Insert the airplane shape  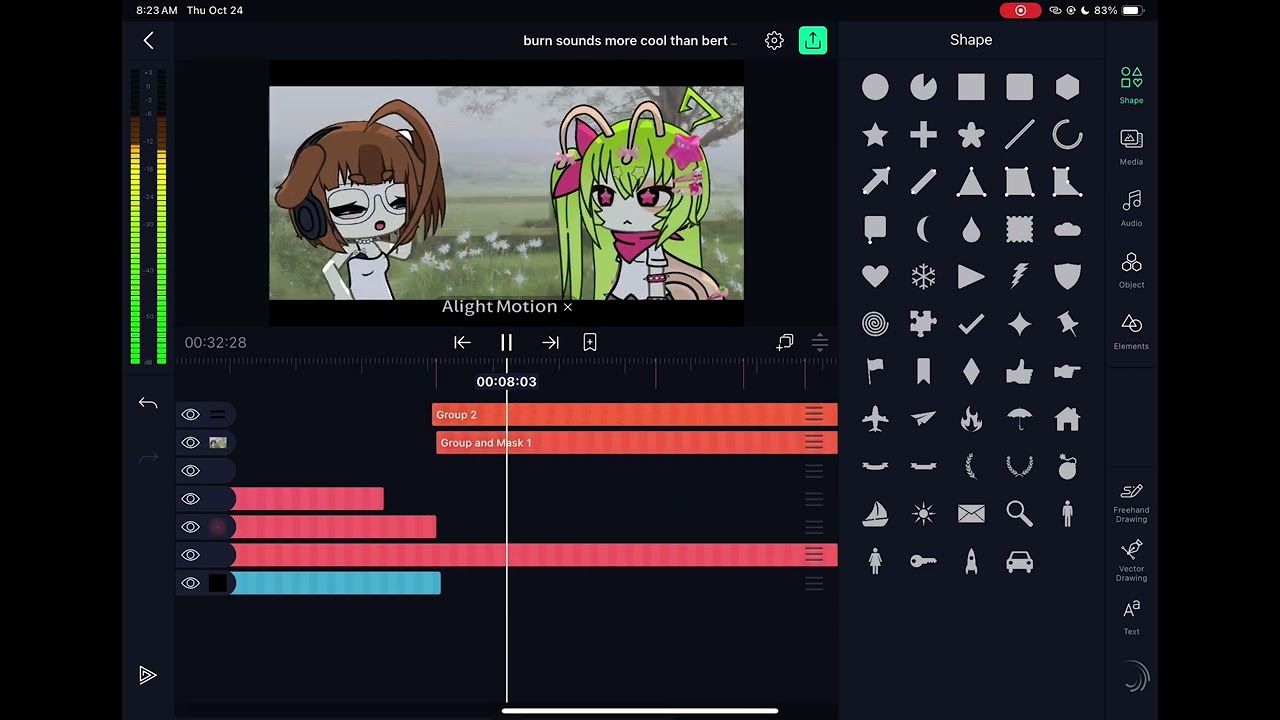(875, 419)
